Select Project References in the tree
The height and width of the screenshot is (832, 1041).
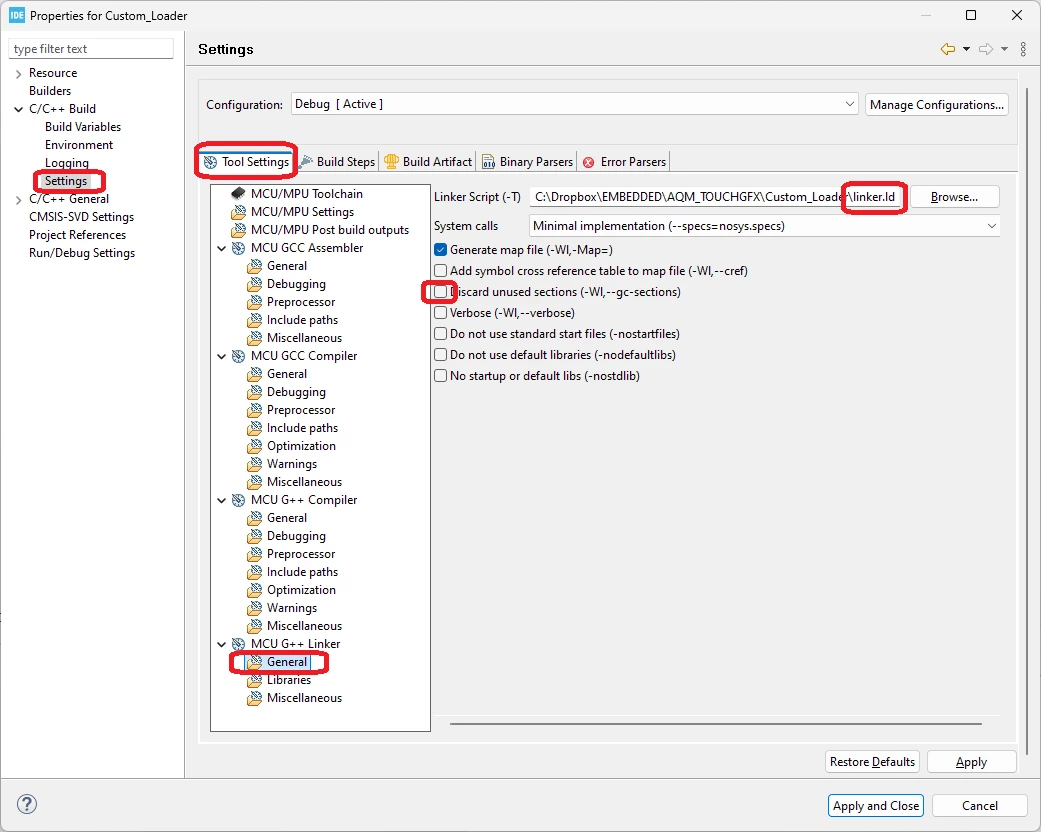tap(77, 235)
